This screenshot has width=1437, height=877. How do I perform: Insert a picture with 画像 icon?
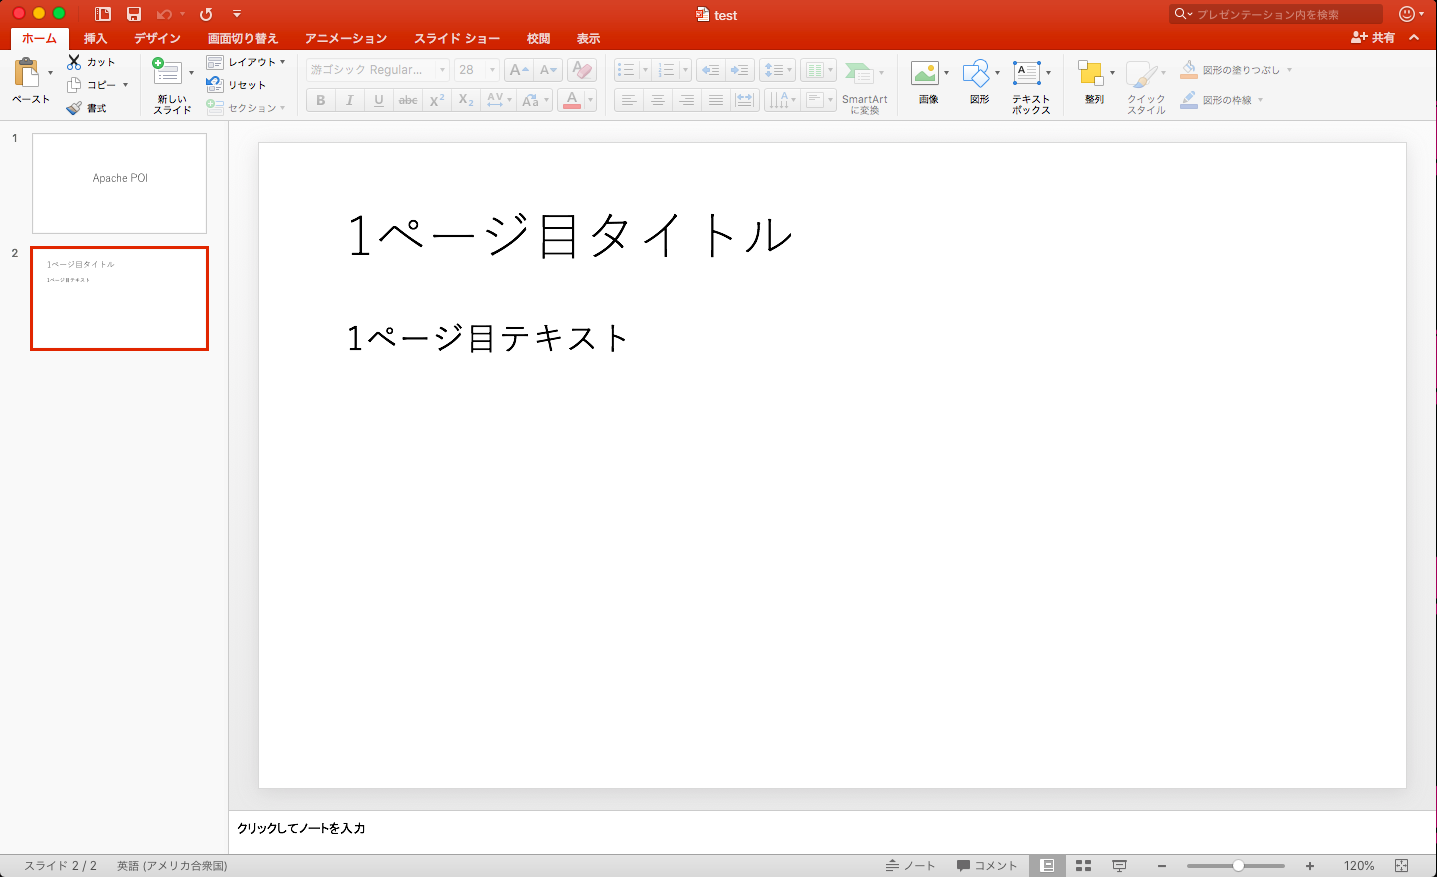tap(925, 74)
